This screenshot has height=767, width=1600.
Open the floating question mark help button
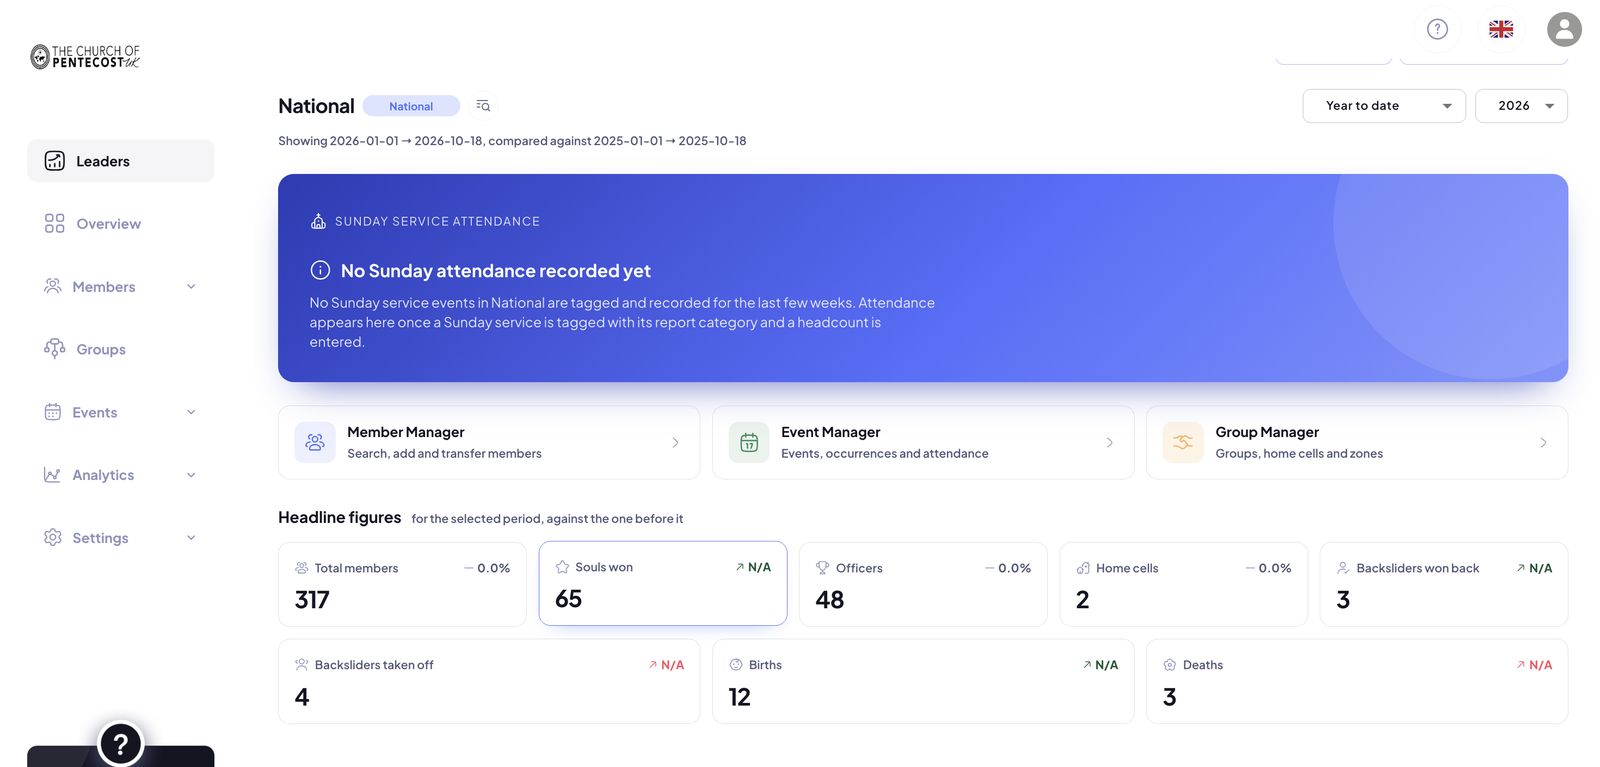pos(121,744)
